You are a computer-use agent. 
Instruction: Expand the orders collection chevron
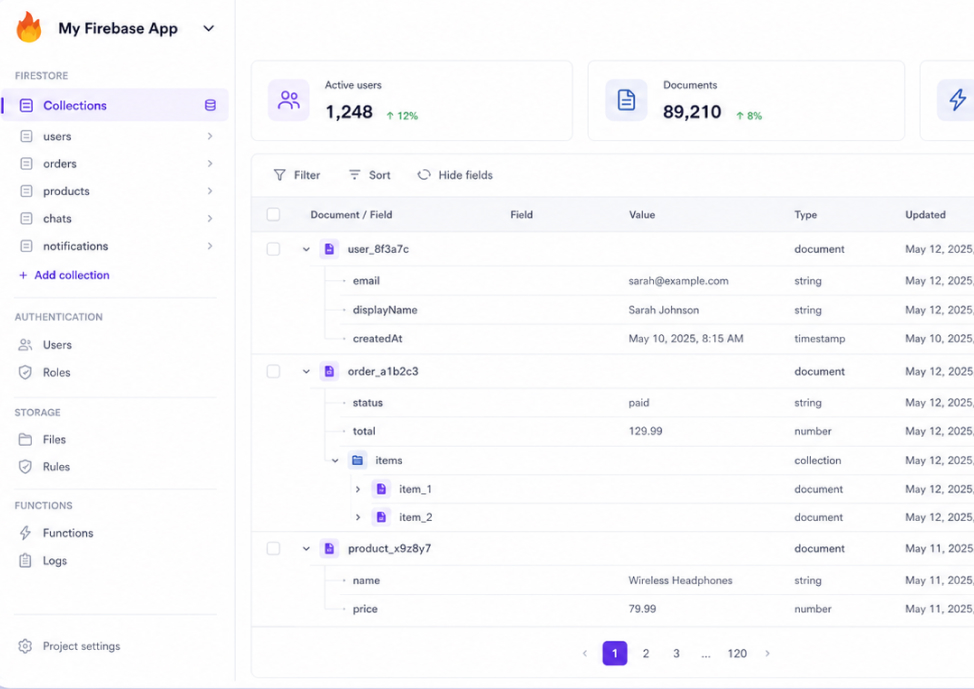(x=210, y=163)
